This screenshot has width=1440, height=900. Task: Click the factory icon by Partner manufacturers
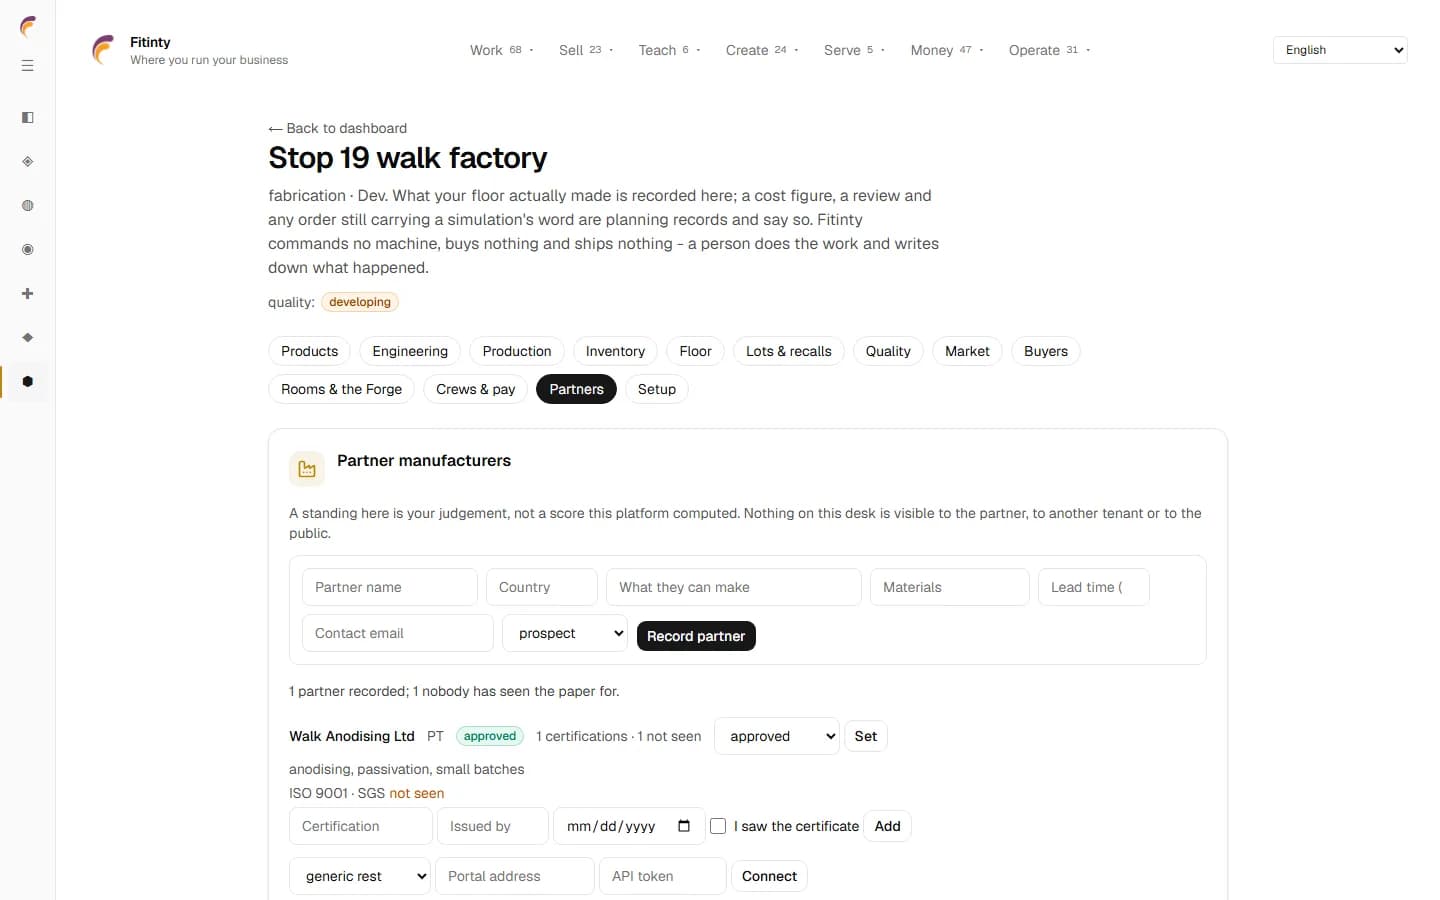[307, 469]
